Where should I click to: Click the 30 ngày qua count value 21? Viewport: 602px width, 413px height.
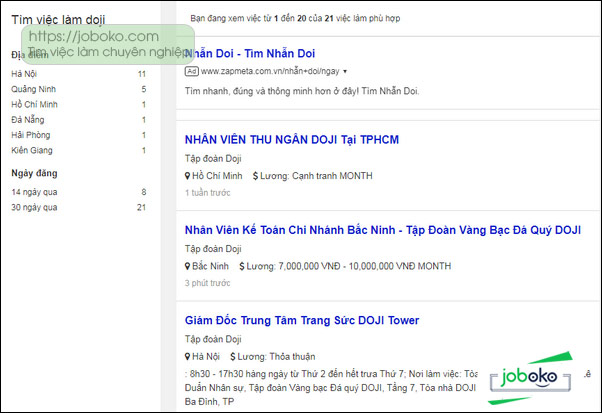[141, 207]
